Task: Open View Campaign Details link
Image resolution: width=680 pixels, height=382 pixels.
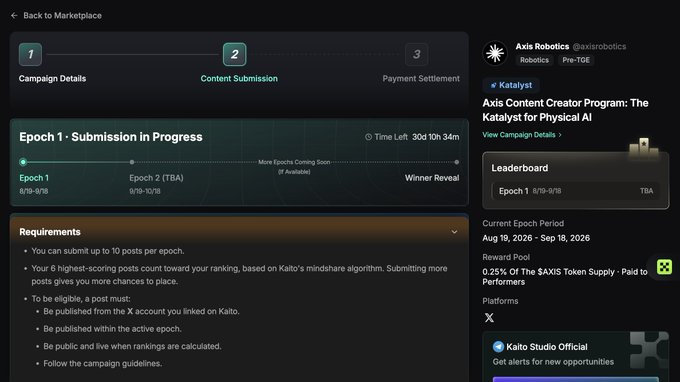Action: (x=519, y=135)
